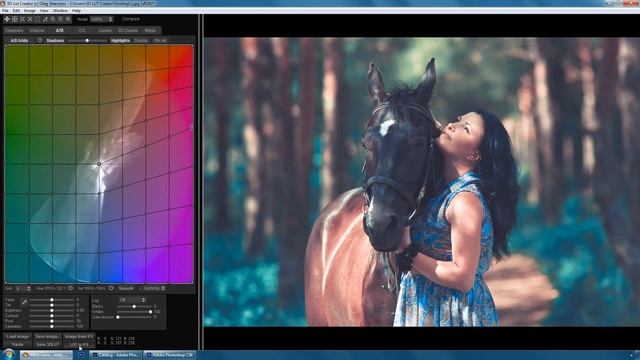Image resolution: width=640 pixels, height=360 pixels.
Task: Click the inward arrows shrink icon
Action: pyautogui.click(x=22, y=19)
